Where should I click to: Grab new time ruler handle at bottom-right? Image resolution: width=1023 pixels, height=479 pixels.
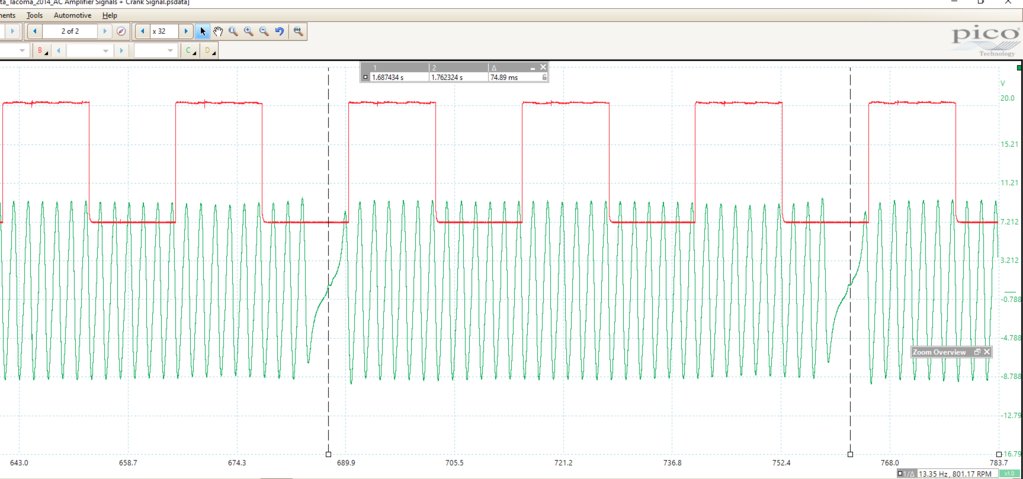click(x=999, y=454)
